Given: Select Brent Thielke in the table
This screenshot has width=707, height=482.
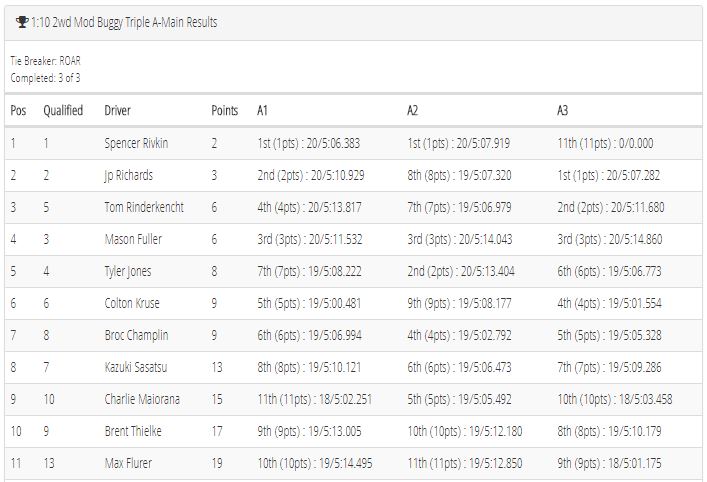Looking at the screenshot, I should [x=133, y=432].
